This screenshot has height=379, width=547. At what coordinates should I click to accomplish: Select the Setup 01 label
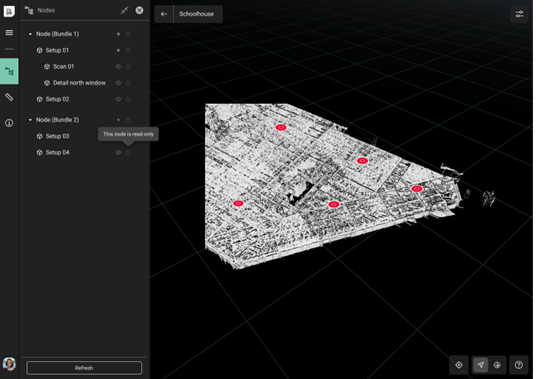[x=57, y=50]
